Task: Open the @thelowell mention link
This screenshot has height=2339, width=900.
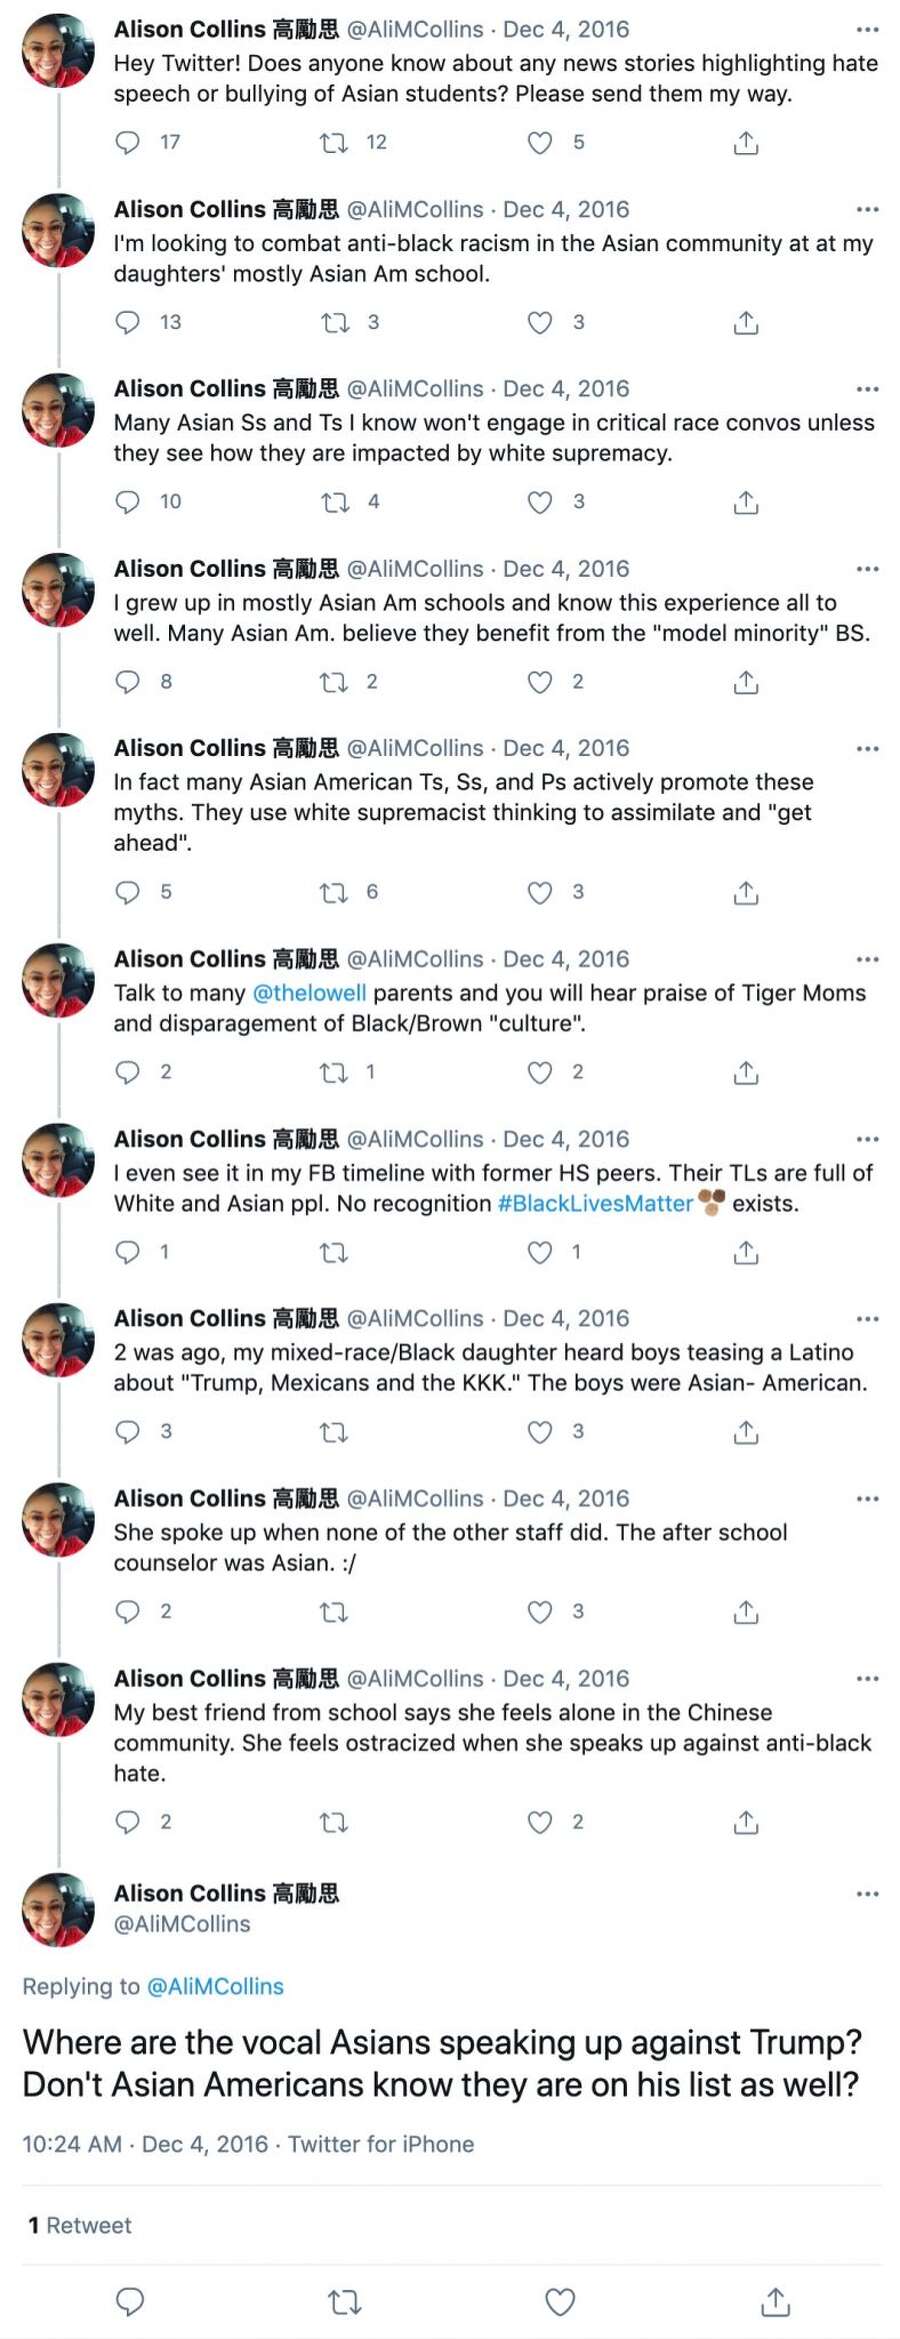Action: click(309, 993)
